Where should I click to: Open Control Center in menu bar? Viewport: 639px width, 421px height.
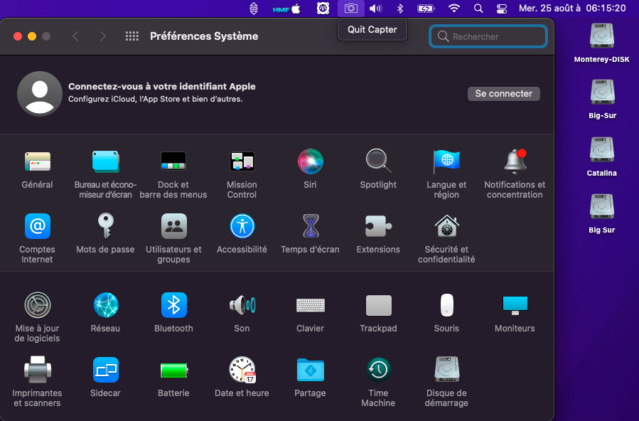[501, 9]
